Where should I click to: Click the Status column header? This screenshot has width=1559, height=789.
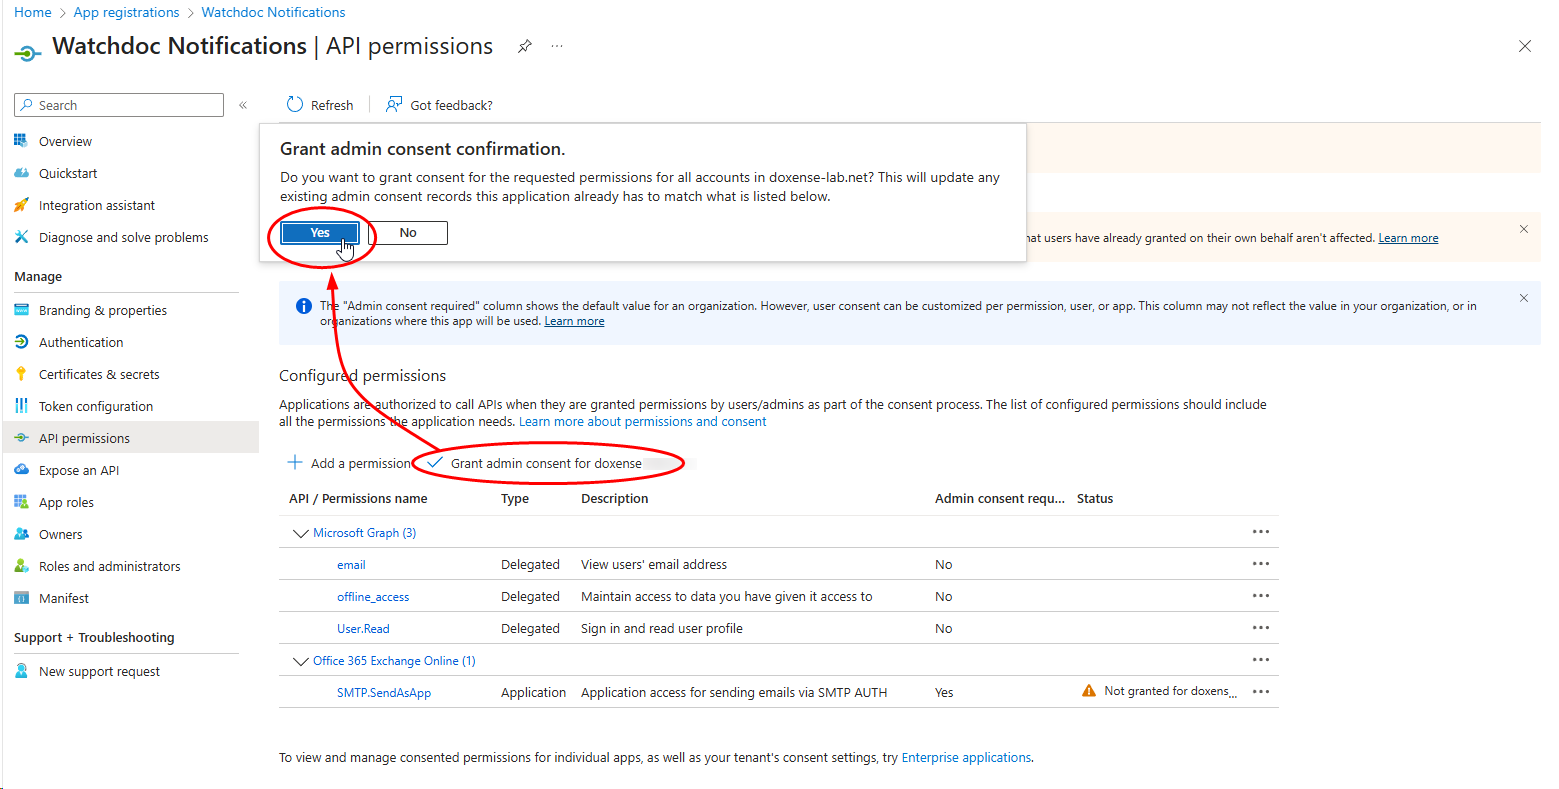point(1095,499)
